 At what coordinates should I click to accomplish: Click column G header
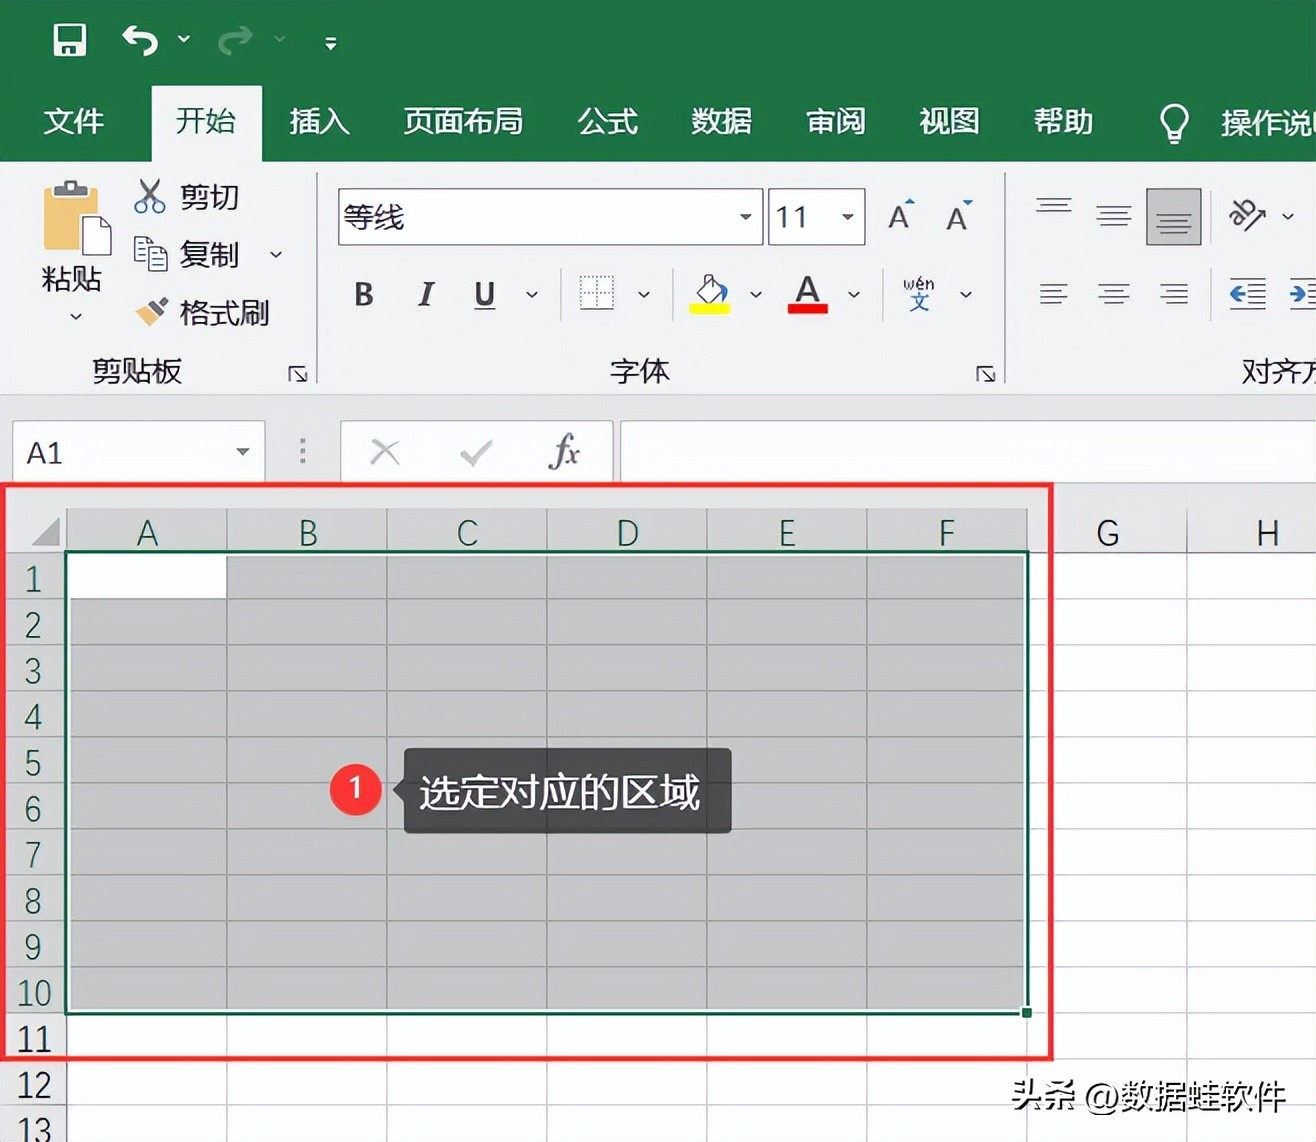[1107, 533]
